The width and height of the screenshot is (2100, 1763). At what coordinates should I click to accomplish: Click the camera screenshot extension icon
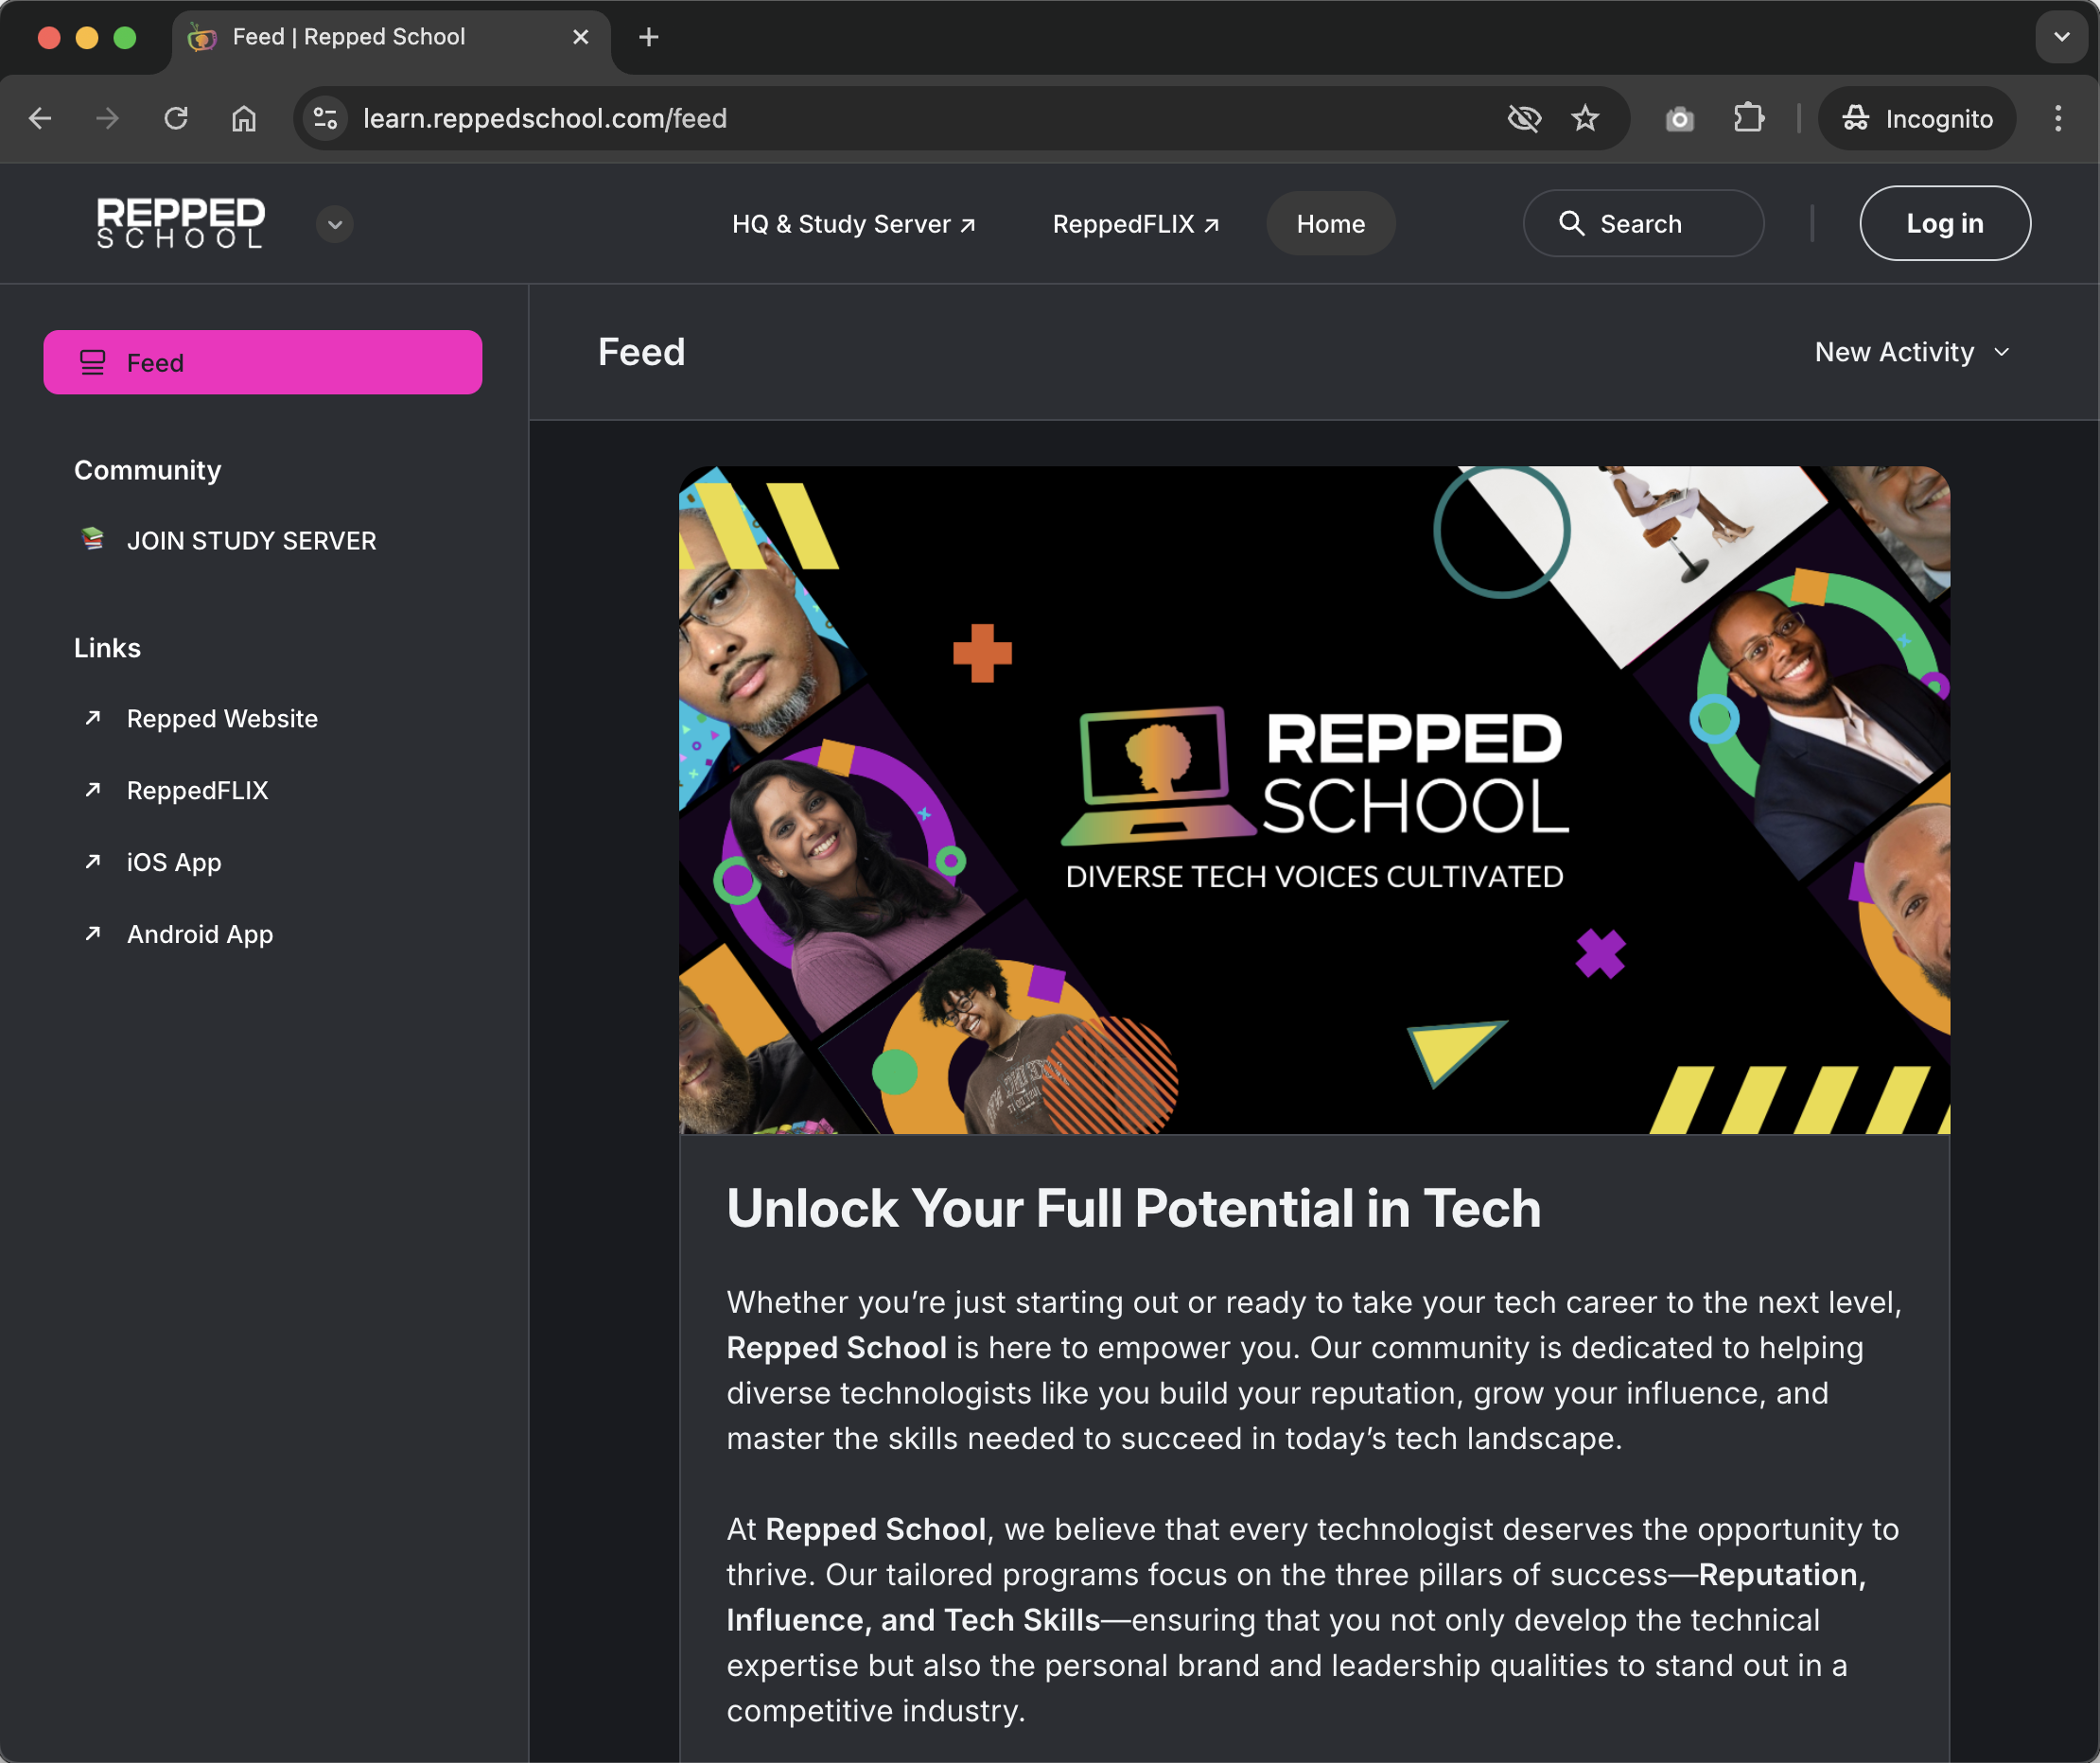[1680, 119]
